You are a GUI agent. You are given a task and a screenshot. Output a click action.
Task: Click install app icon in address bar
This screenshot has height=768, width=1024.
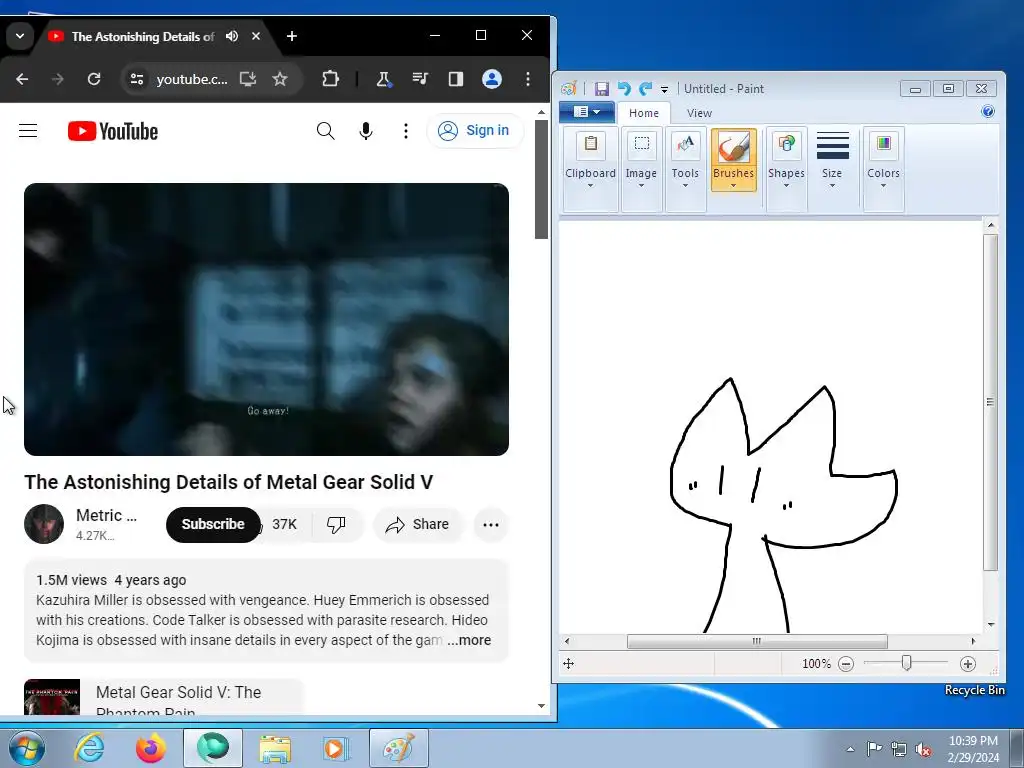[x=248, y=79]
